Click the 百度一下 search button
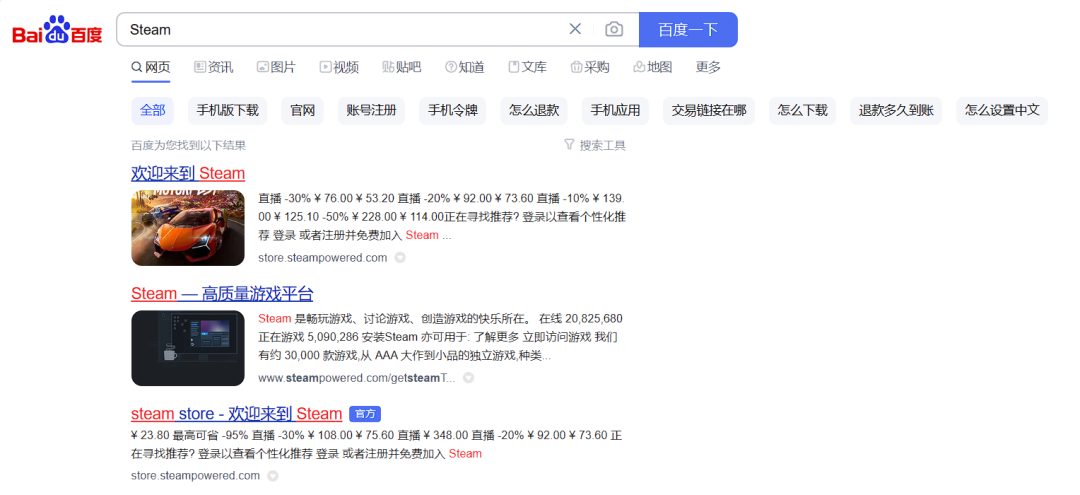 point(688,30)
